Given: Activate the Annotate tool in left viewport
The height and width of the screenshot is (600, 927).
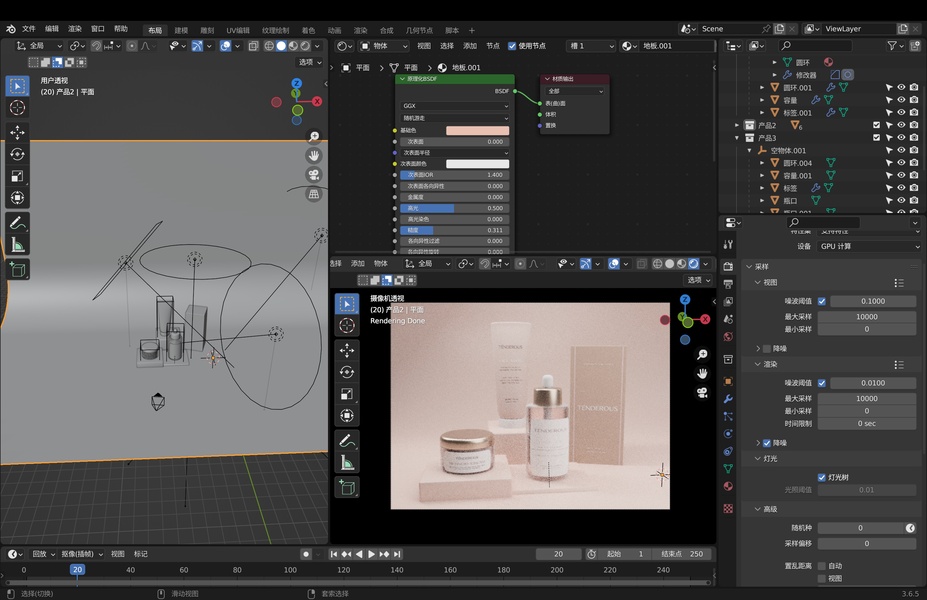Looking at the screenshot, I should 17,222.
